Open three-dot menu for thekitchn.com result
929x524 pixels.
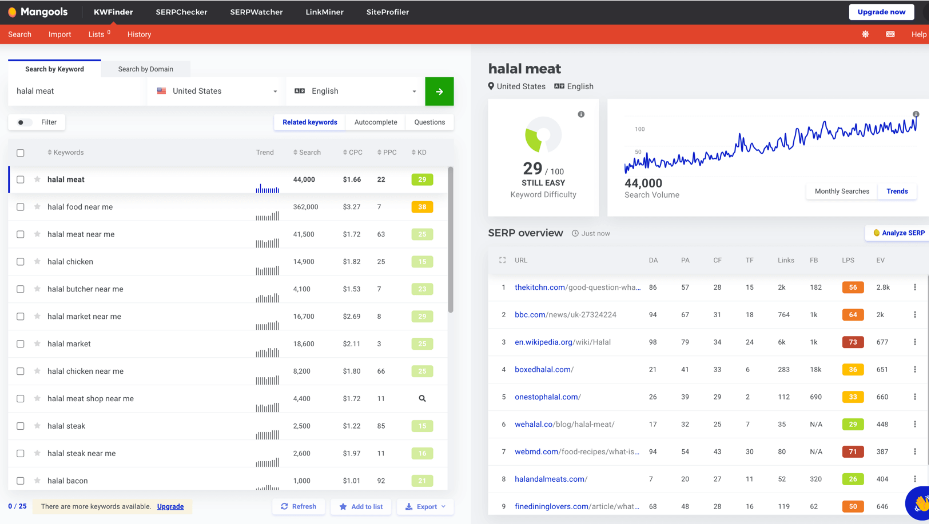click(914, 287)
